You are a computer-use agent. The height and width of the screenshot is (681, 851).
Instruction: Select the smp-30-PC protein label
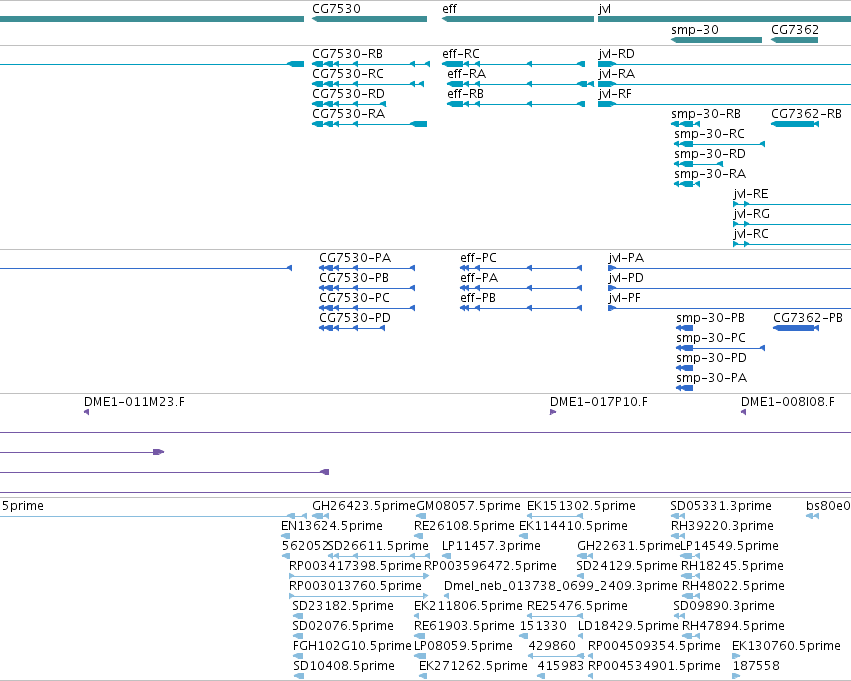click(711, 338)
